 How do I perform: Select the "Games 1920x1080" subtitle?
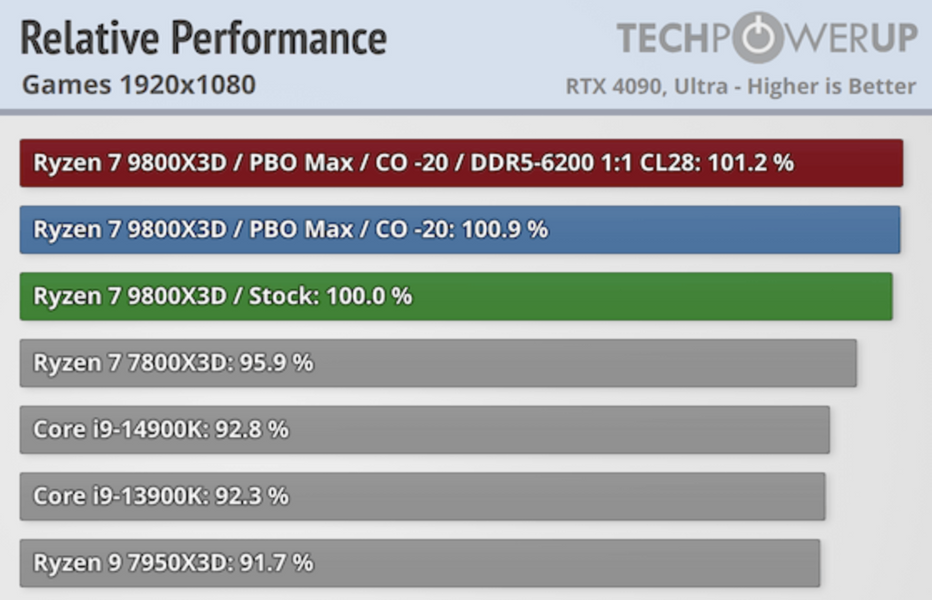(x=139, y=85)
